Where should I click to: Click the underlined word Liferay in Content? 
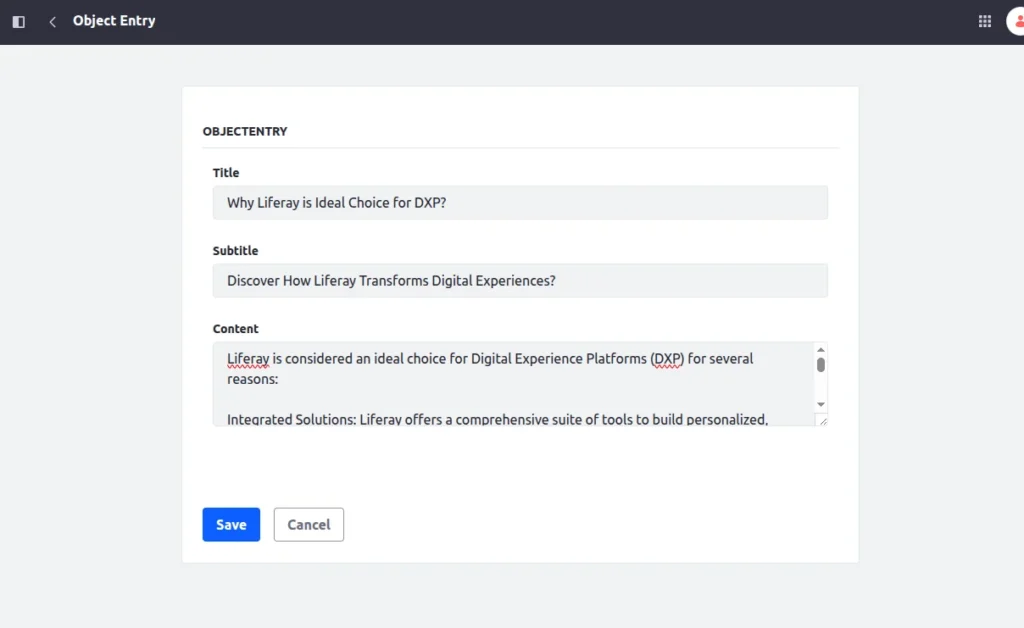[248, 359]
